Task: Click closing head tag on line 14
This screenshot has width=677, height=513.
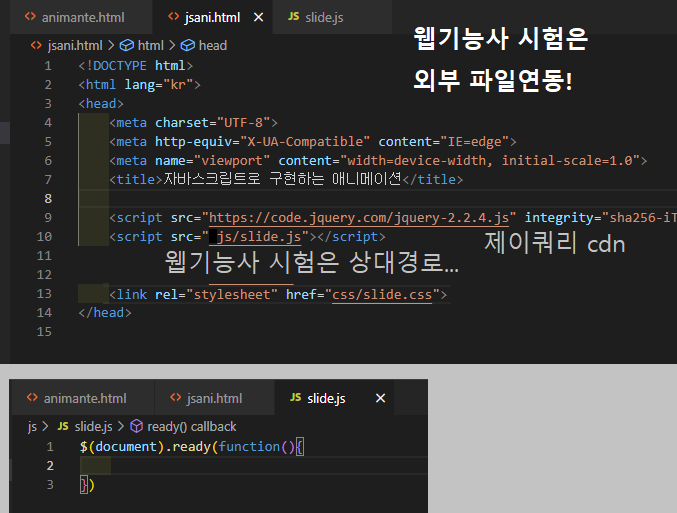Action: tap(105, 313)
